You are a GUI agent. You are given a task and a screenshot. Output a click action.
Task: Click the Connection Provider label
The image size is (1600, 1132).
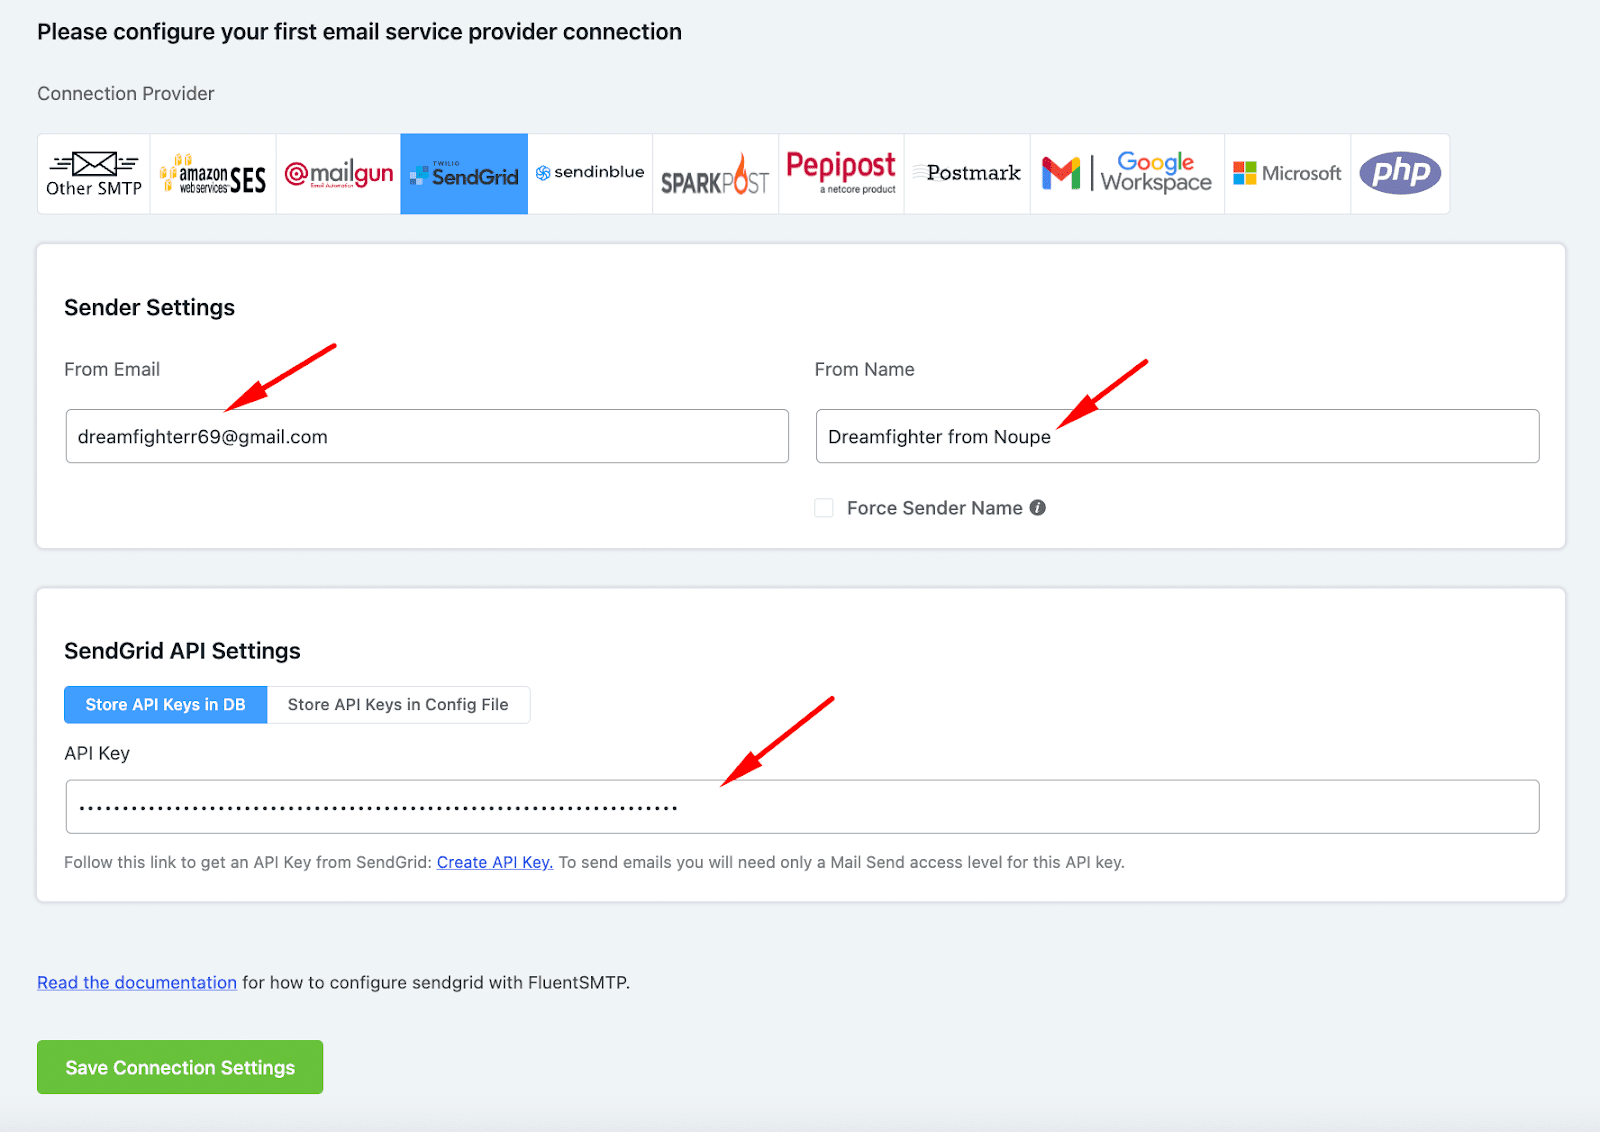(x=126, y=93)
